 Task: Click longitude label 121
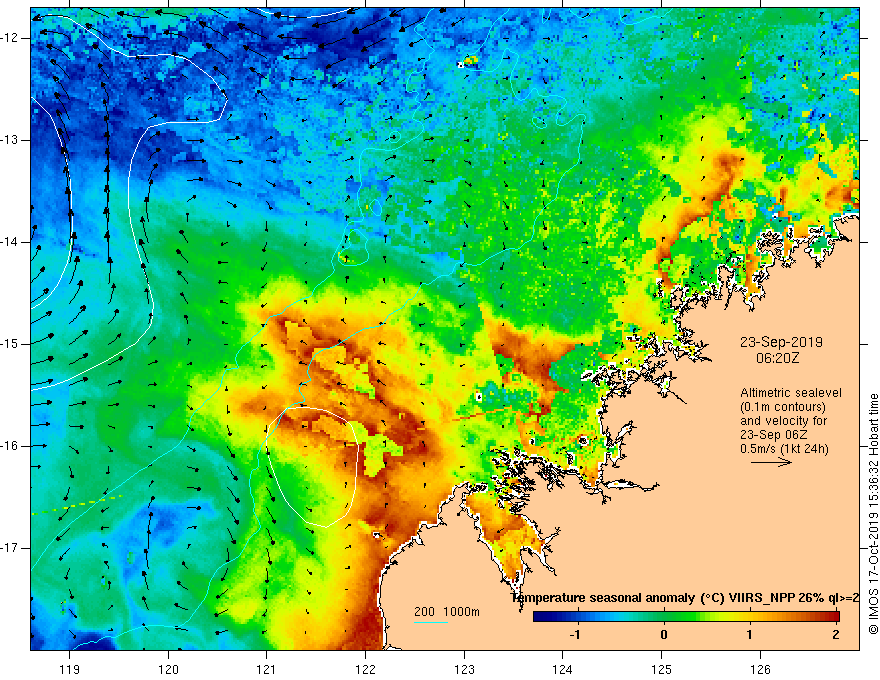point(267,669)
